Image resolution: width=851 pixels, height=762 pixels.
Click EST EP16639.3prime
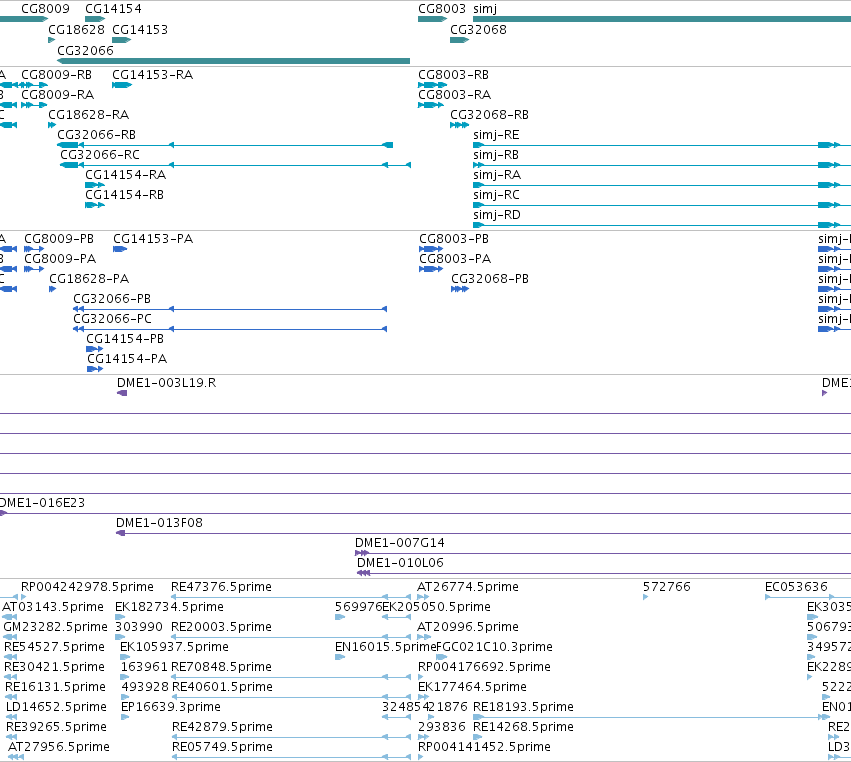point(170,707)
